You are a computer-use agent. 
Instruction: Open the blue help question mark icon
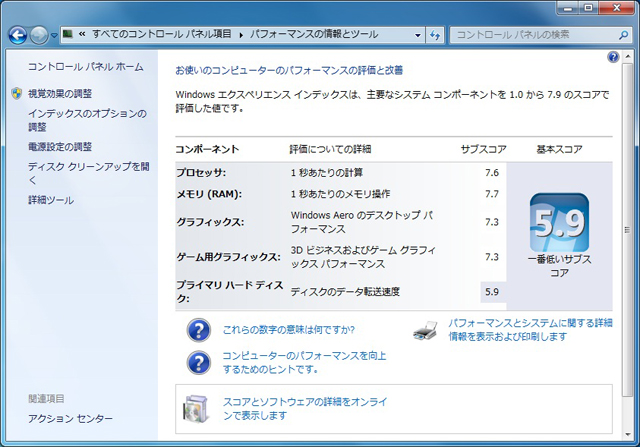(x=613, y=57)
